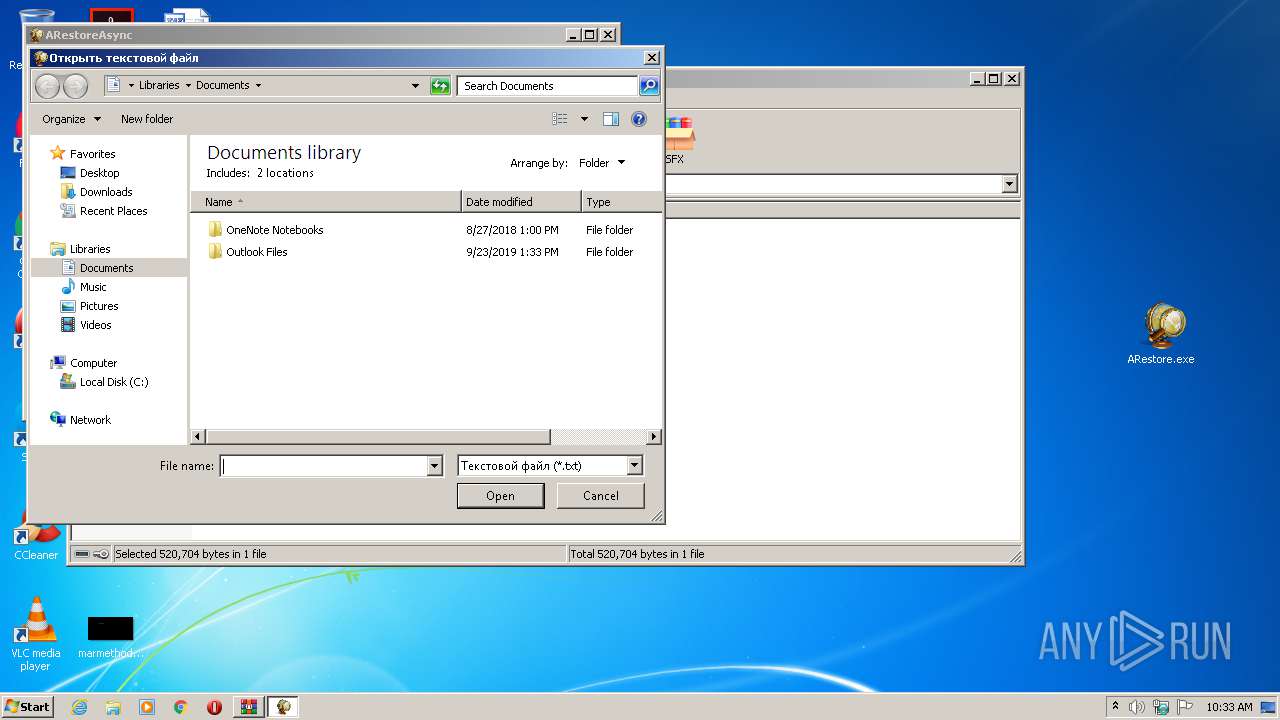Click New folder in toolbar
The image size is (1280, 720).
point(147,119)
